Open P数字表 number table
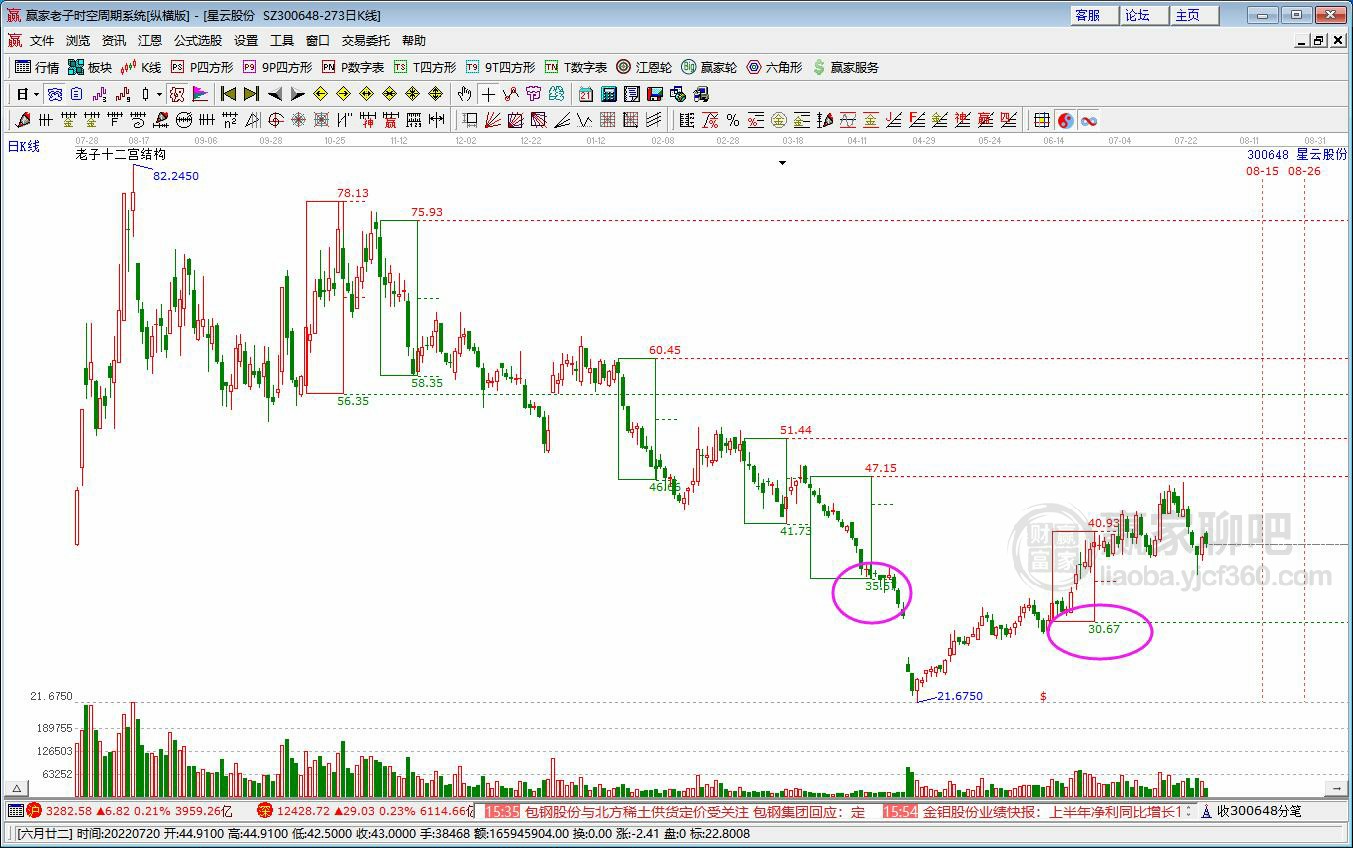This screenshot has width=1353, height=848. coord(353,67)
